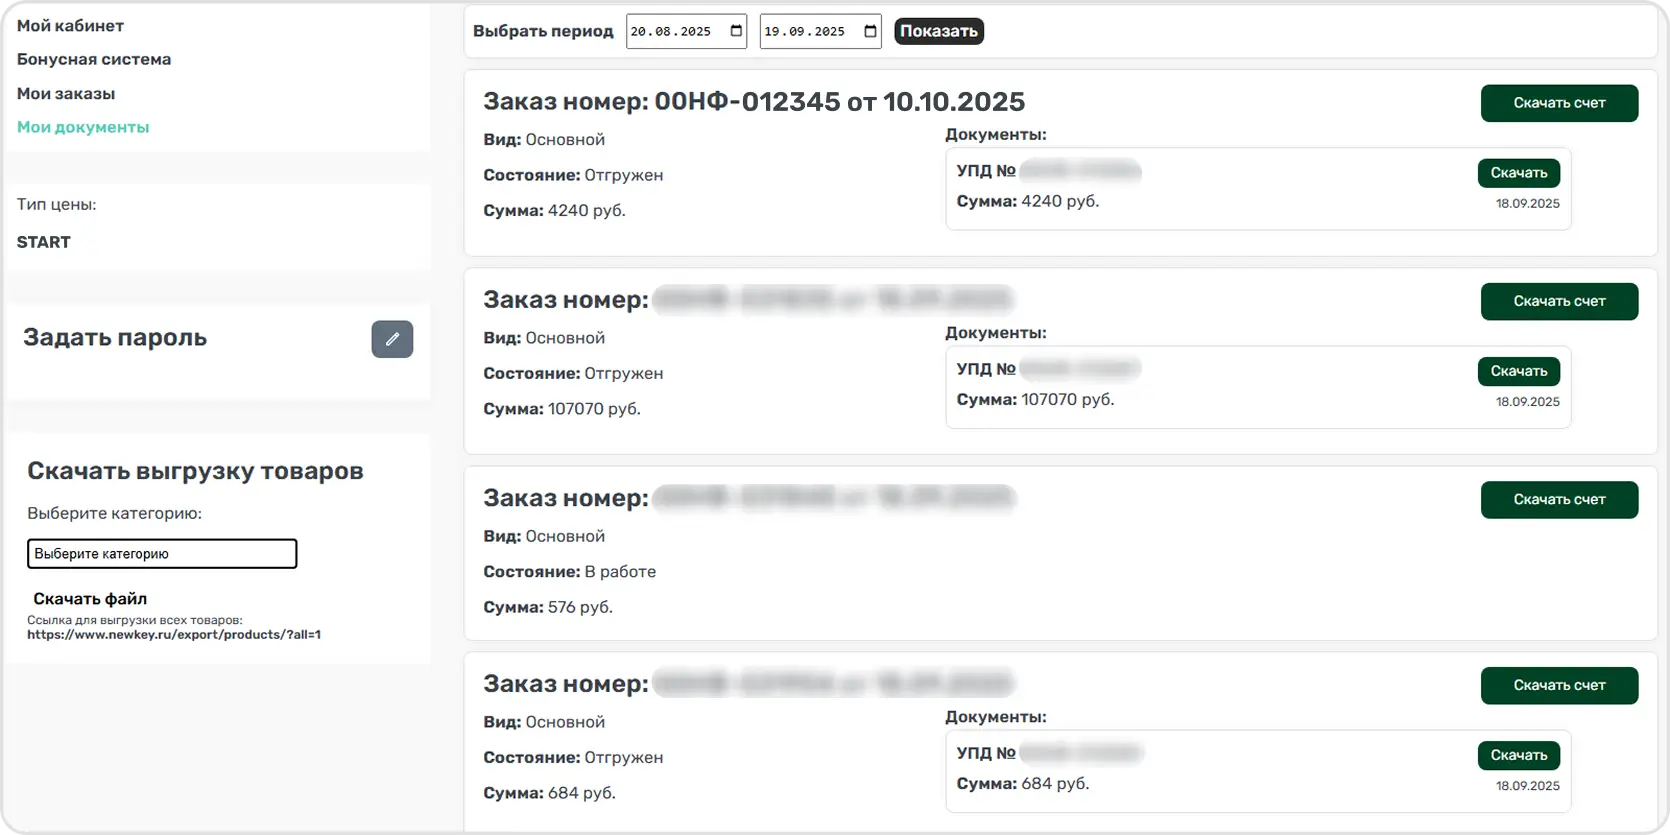Viewport: 1670px width, 835px height.
Task: Download УПД for the 684 руб. order
Action: 1518,755
